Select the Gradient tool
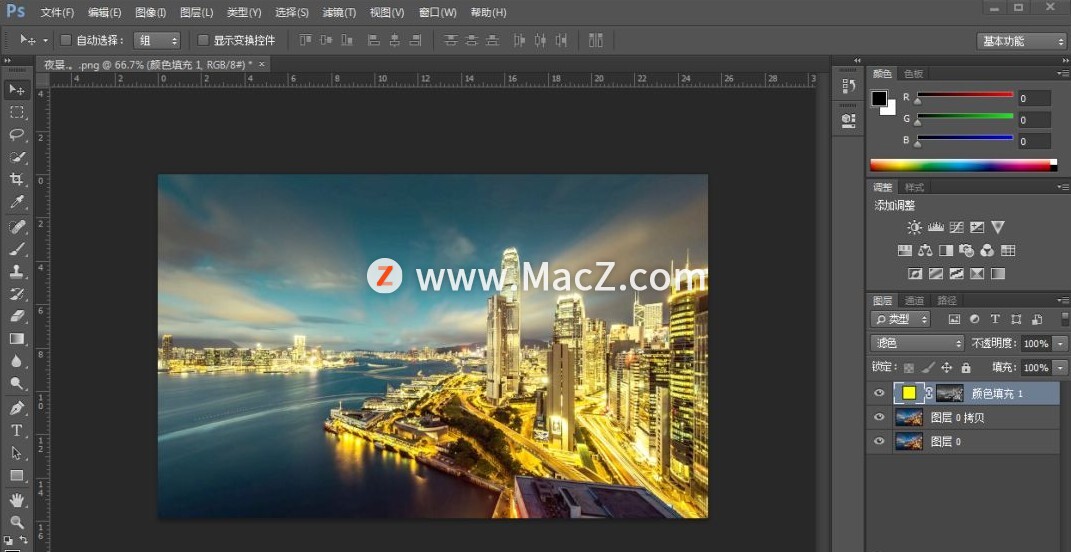This screenshot has width=1071, height=552. pos(17,339)
